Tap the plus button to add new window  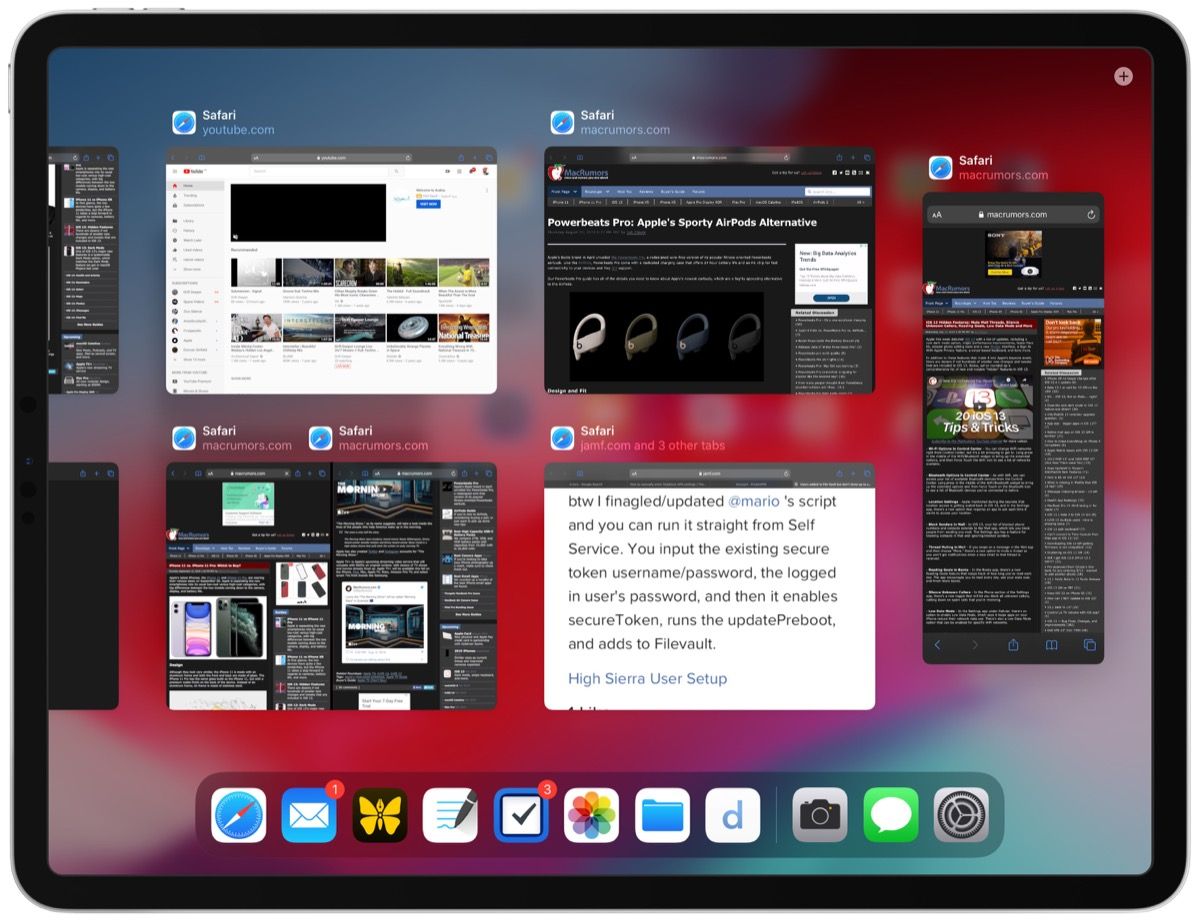(x=1123, y=76)
